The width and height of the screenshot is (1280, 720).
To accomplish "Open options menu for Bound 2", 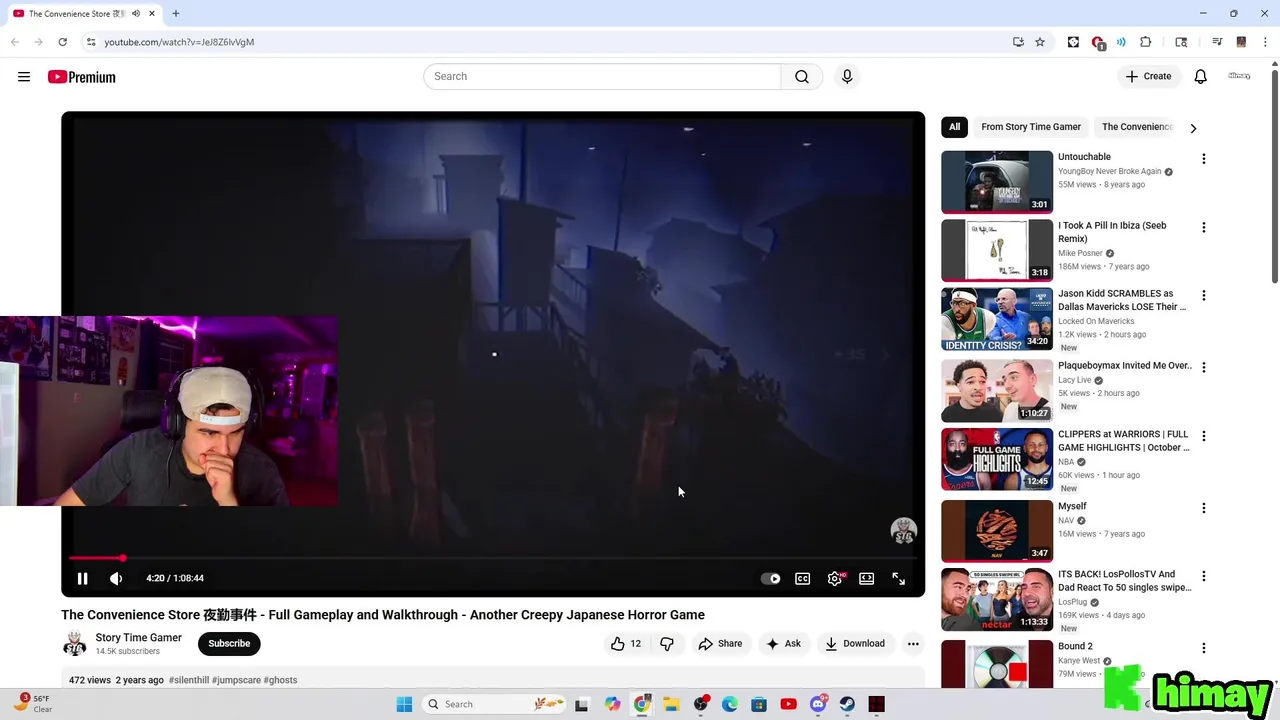I will [x=1204, y=648].
